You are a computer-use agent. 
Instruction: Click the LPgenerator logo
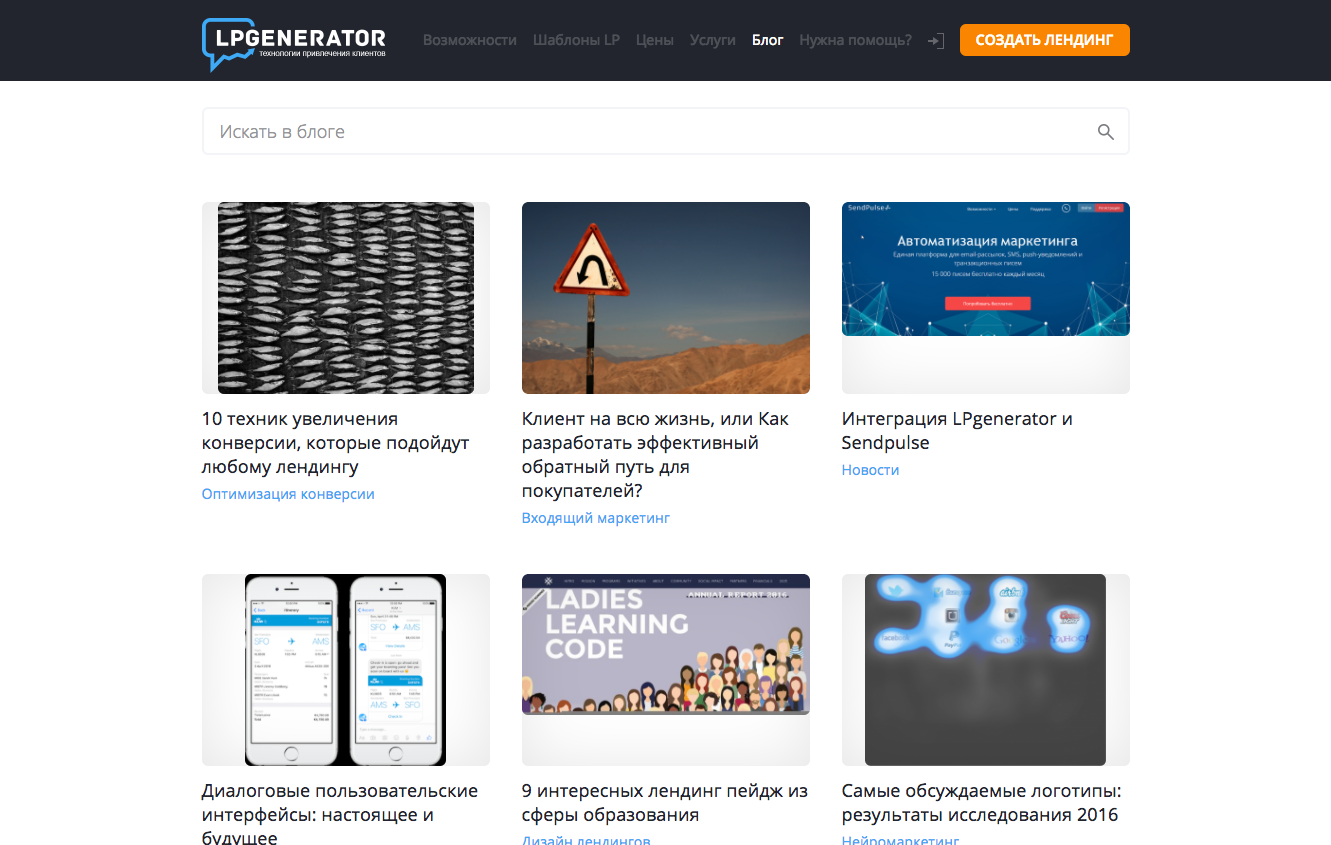[293, 44]
